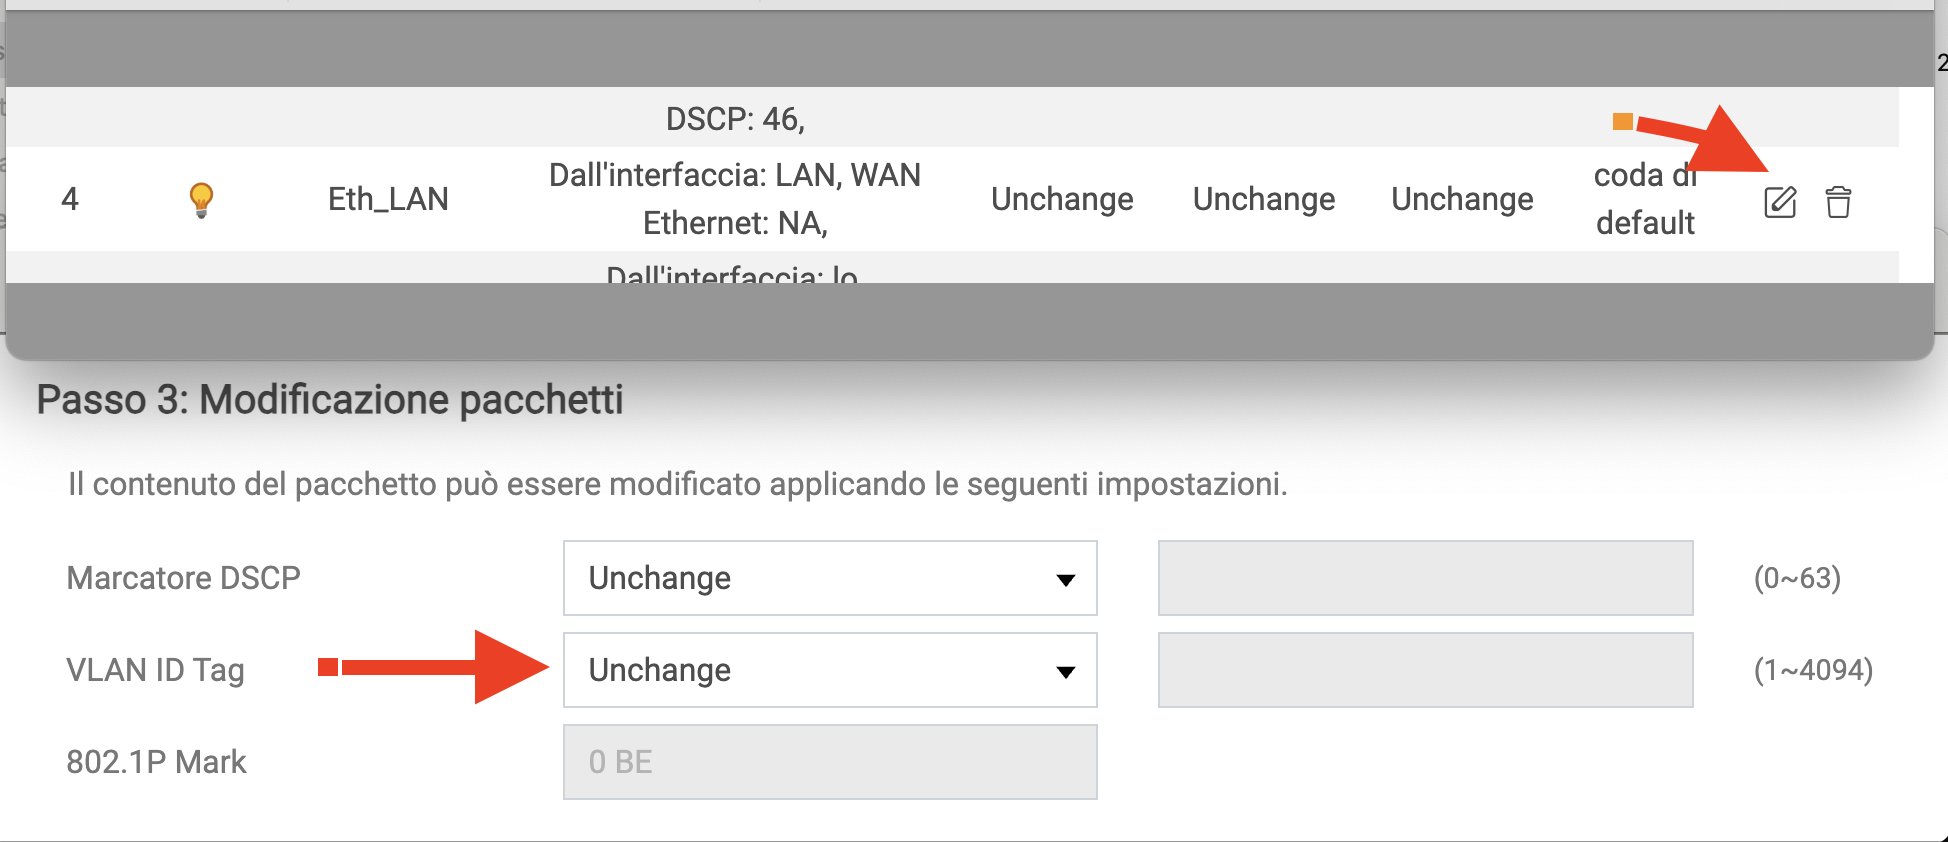Toggle the lightbulb status icon in row 4
Image resolution: width=1948 pixels, height=842 pixels.
click(201, 199)
